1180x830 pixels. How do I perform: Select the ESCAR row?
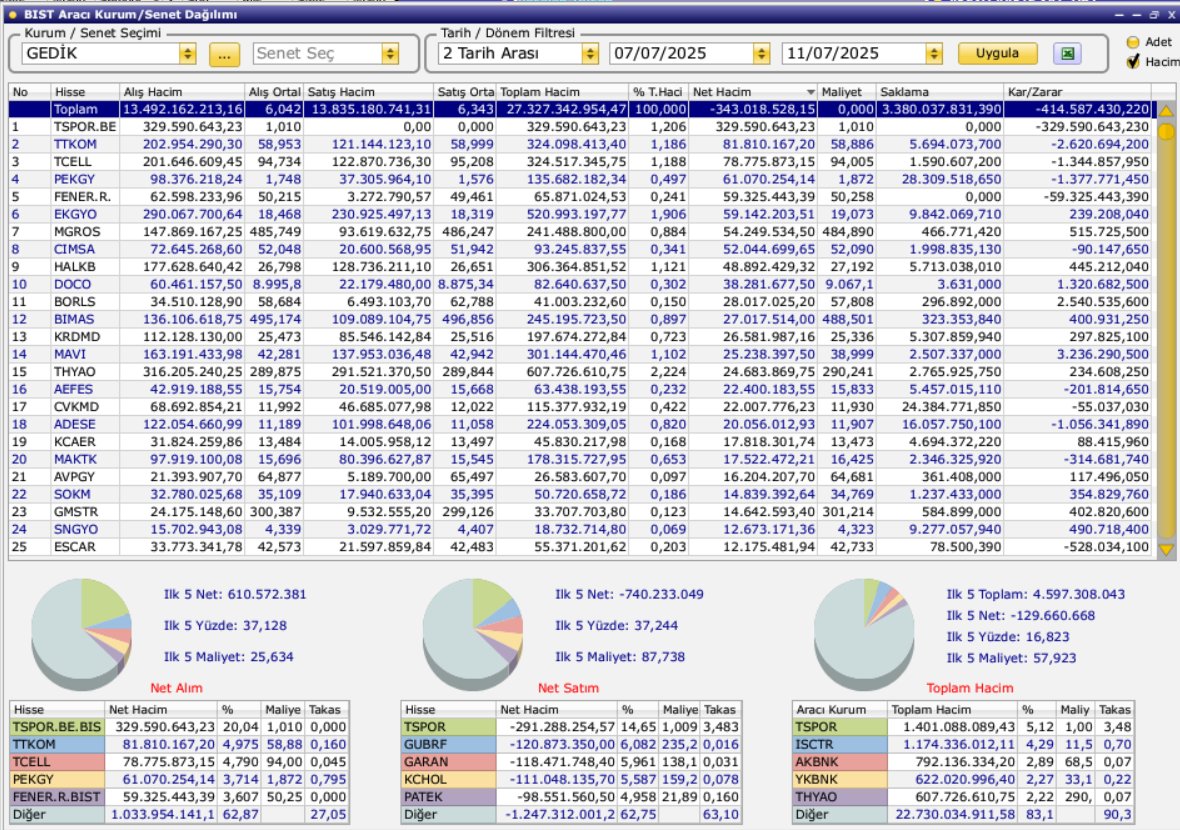coord(580,546)
